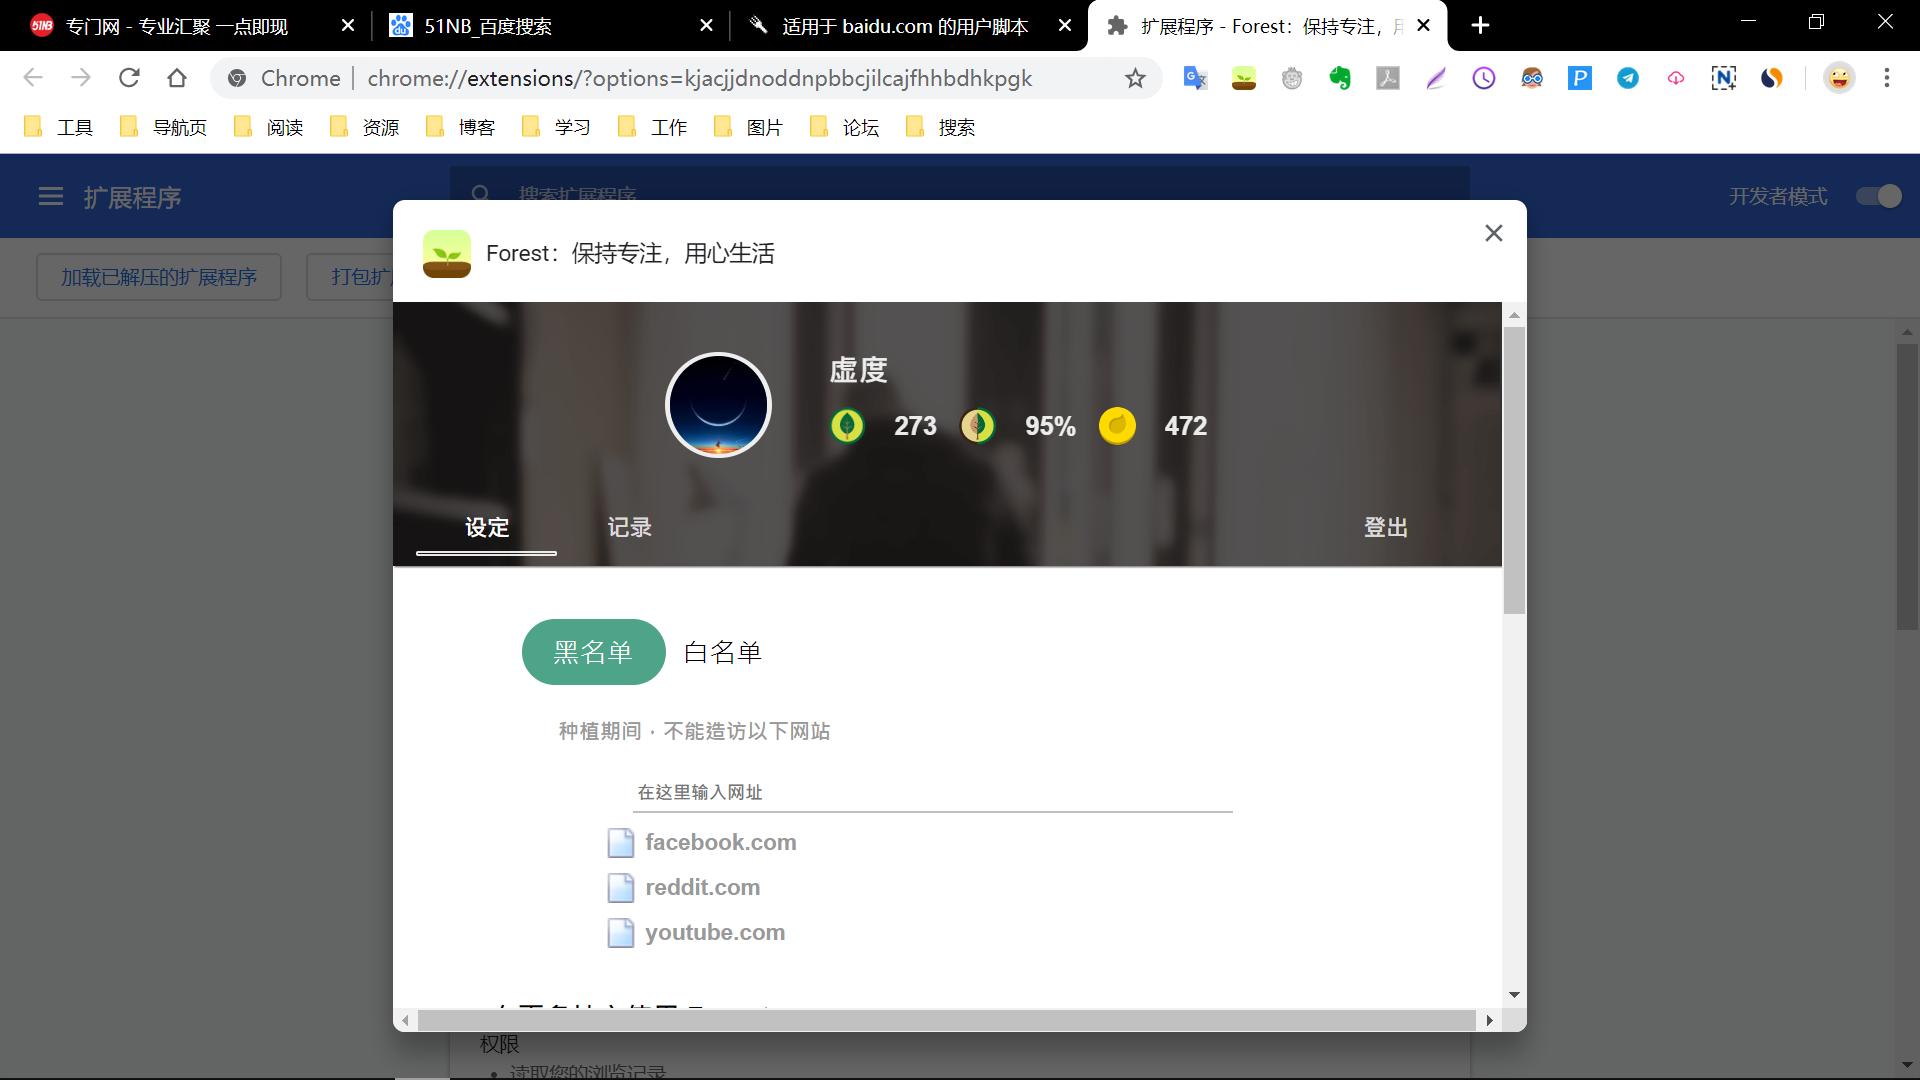The width and height of the screenshot is (1920, 1080).
Task: Click the blue P extension icon
Action: coord(1580,78)
